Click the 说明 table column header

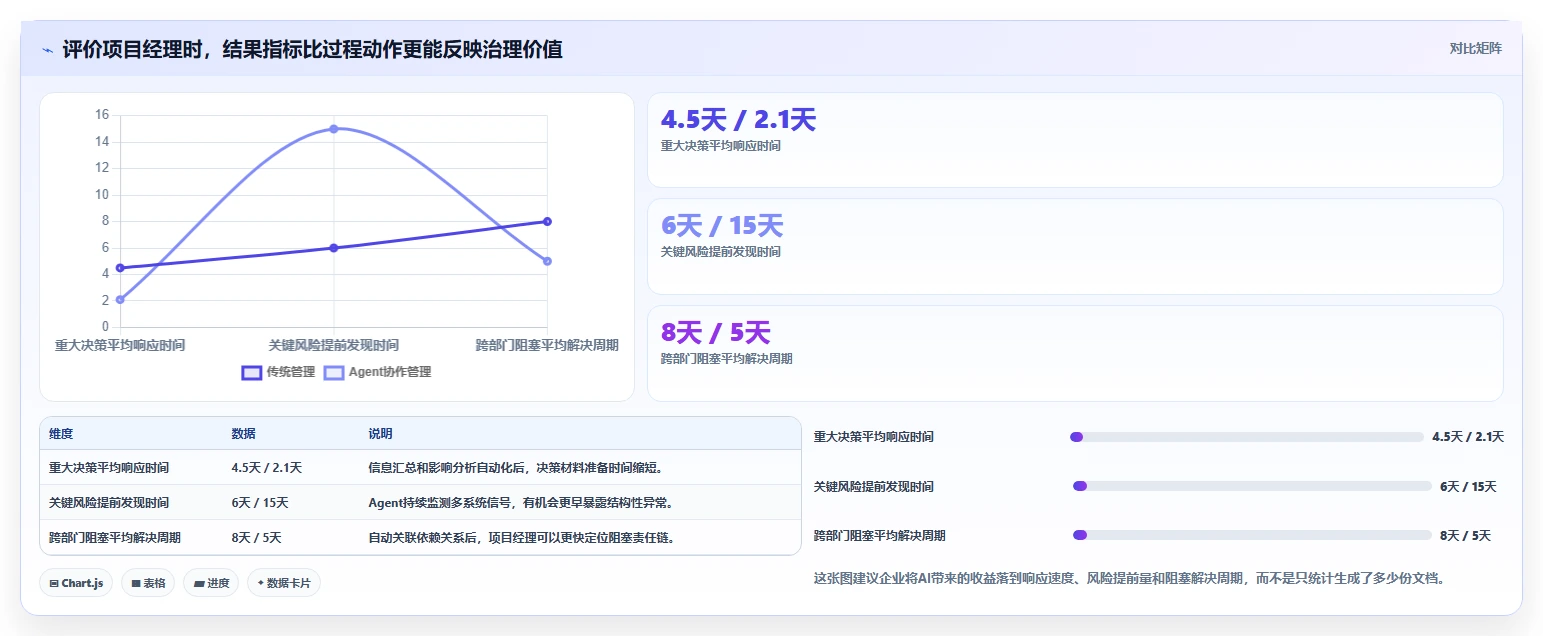tap(381, 434)
